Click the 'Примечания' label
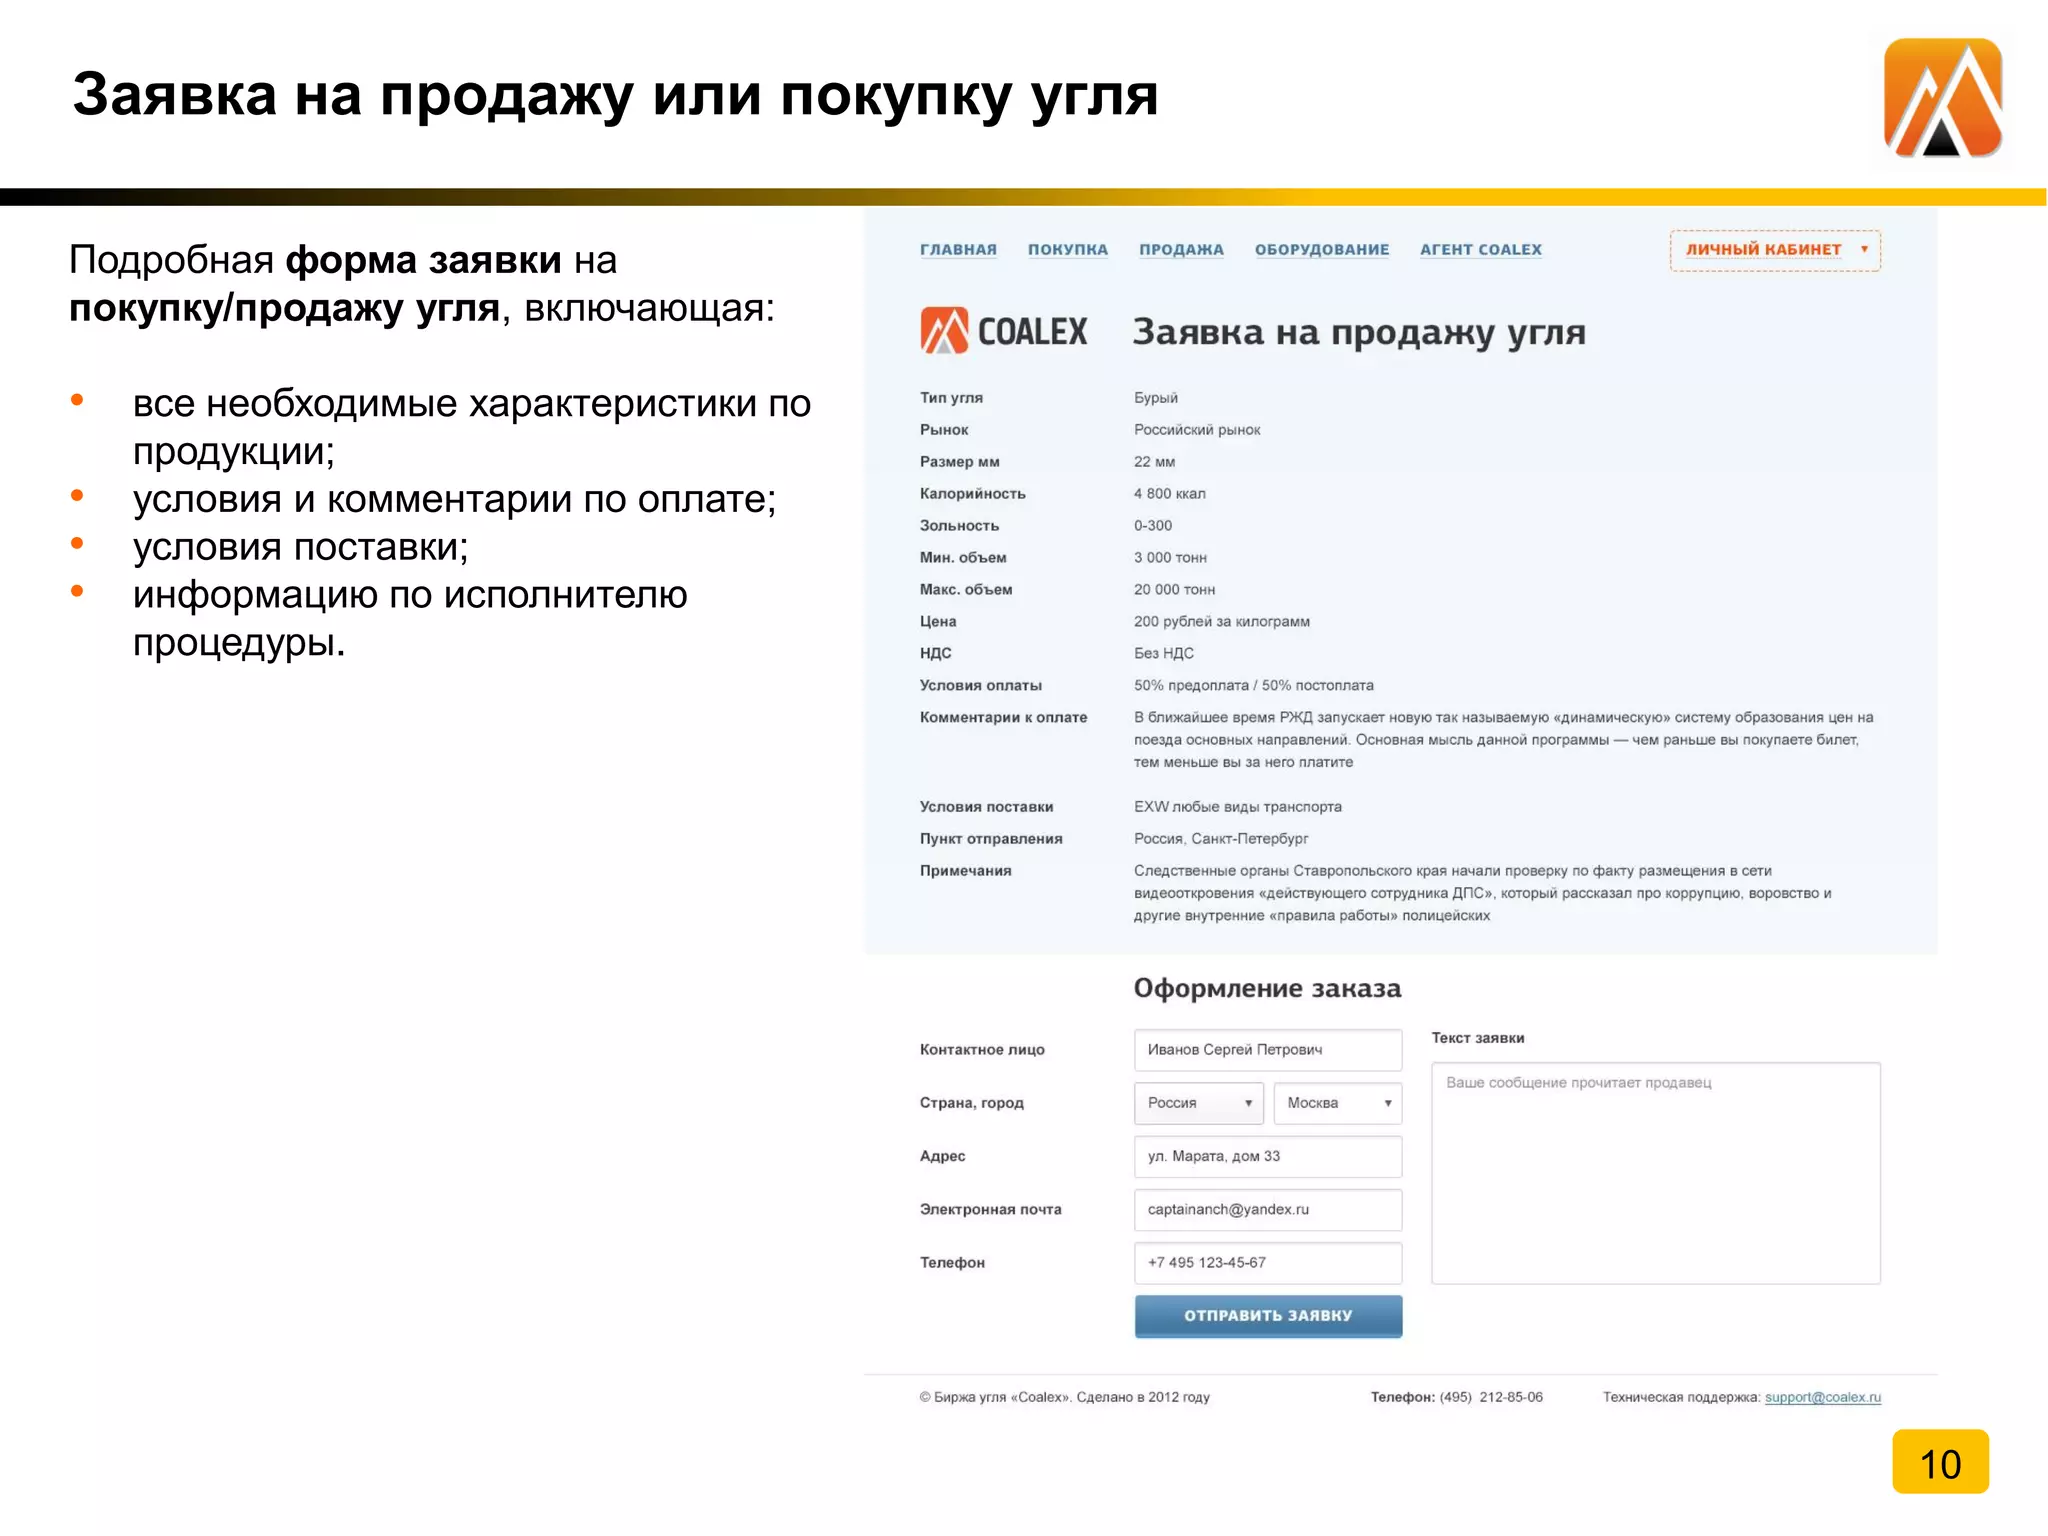The width and height of the screenshot is (2048, 1536). pyautogui.click(x=966, y=871)
